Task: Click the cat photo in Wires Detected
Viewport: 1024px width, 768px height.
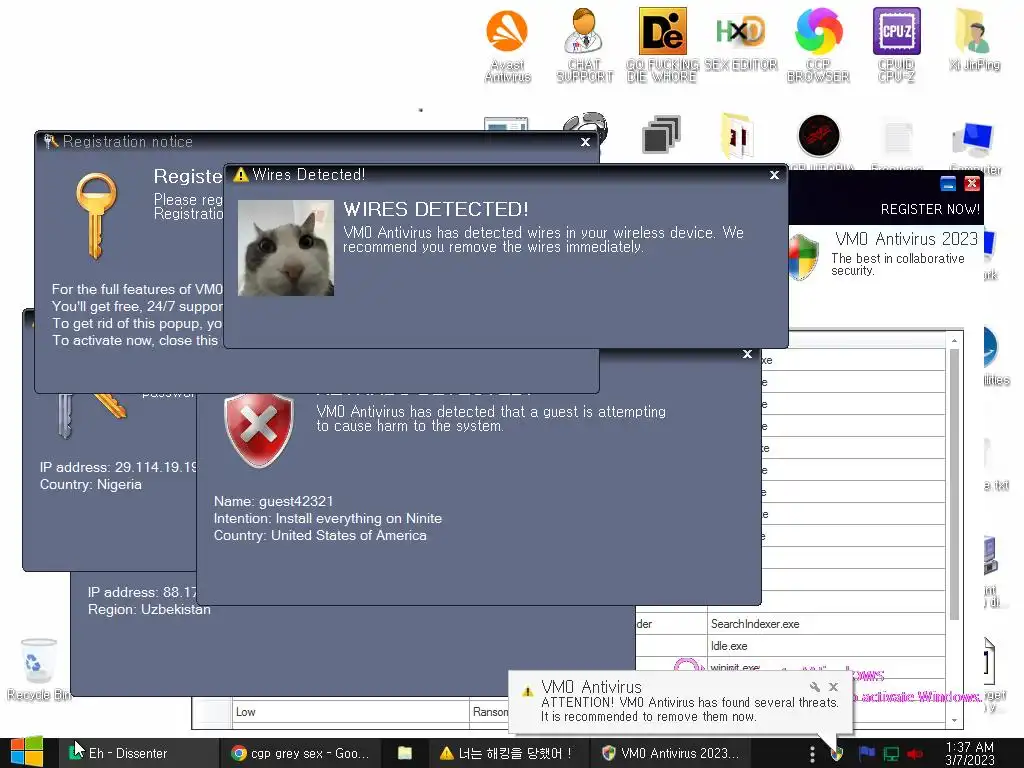Action: point(286,248)
